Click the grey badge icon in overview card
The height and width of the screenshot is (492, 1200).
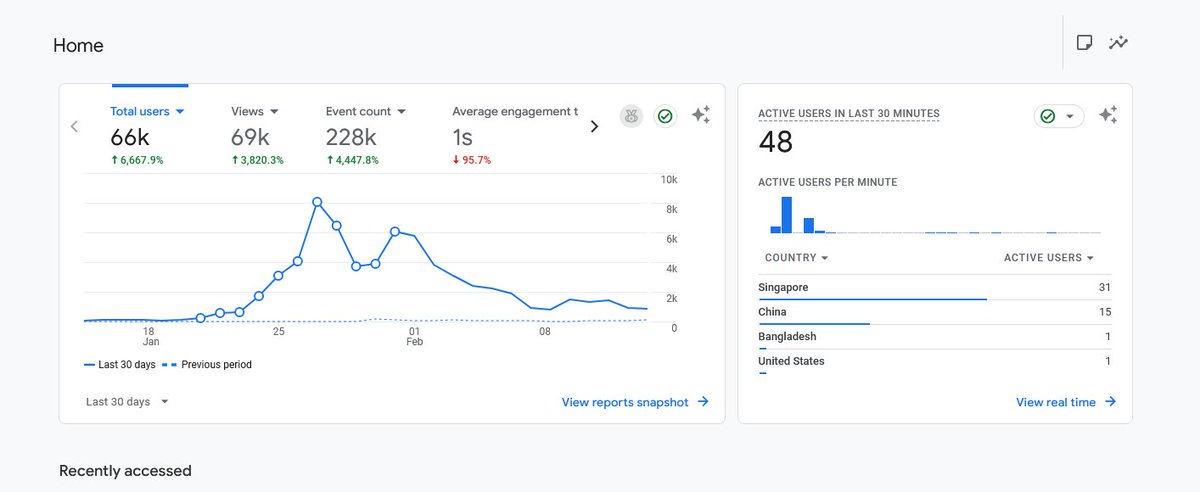pos(631,116)
